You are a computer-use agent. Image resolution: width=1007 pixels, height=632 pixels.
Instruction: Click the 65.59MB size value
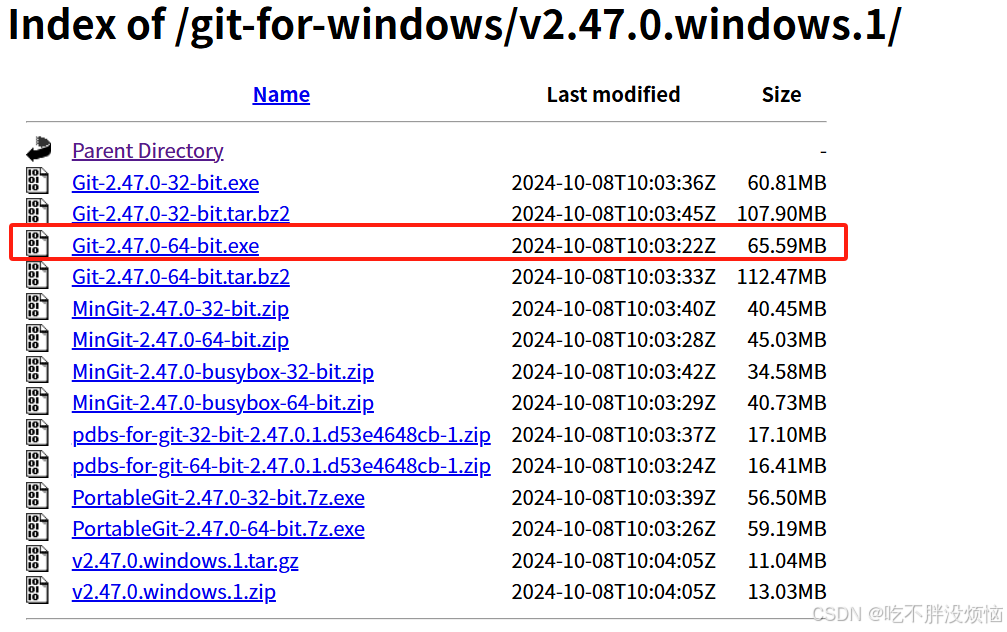(787, 245)
